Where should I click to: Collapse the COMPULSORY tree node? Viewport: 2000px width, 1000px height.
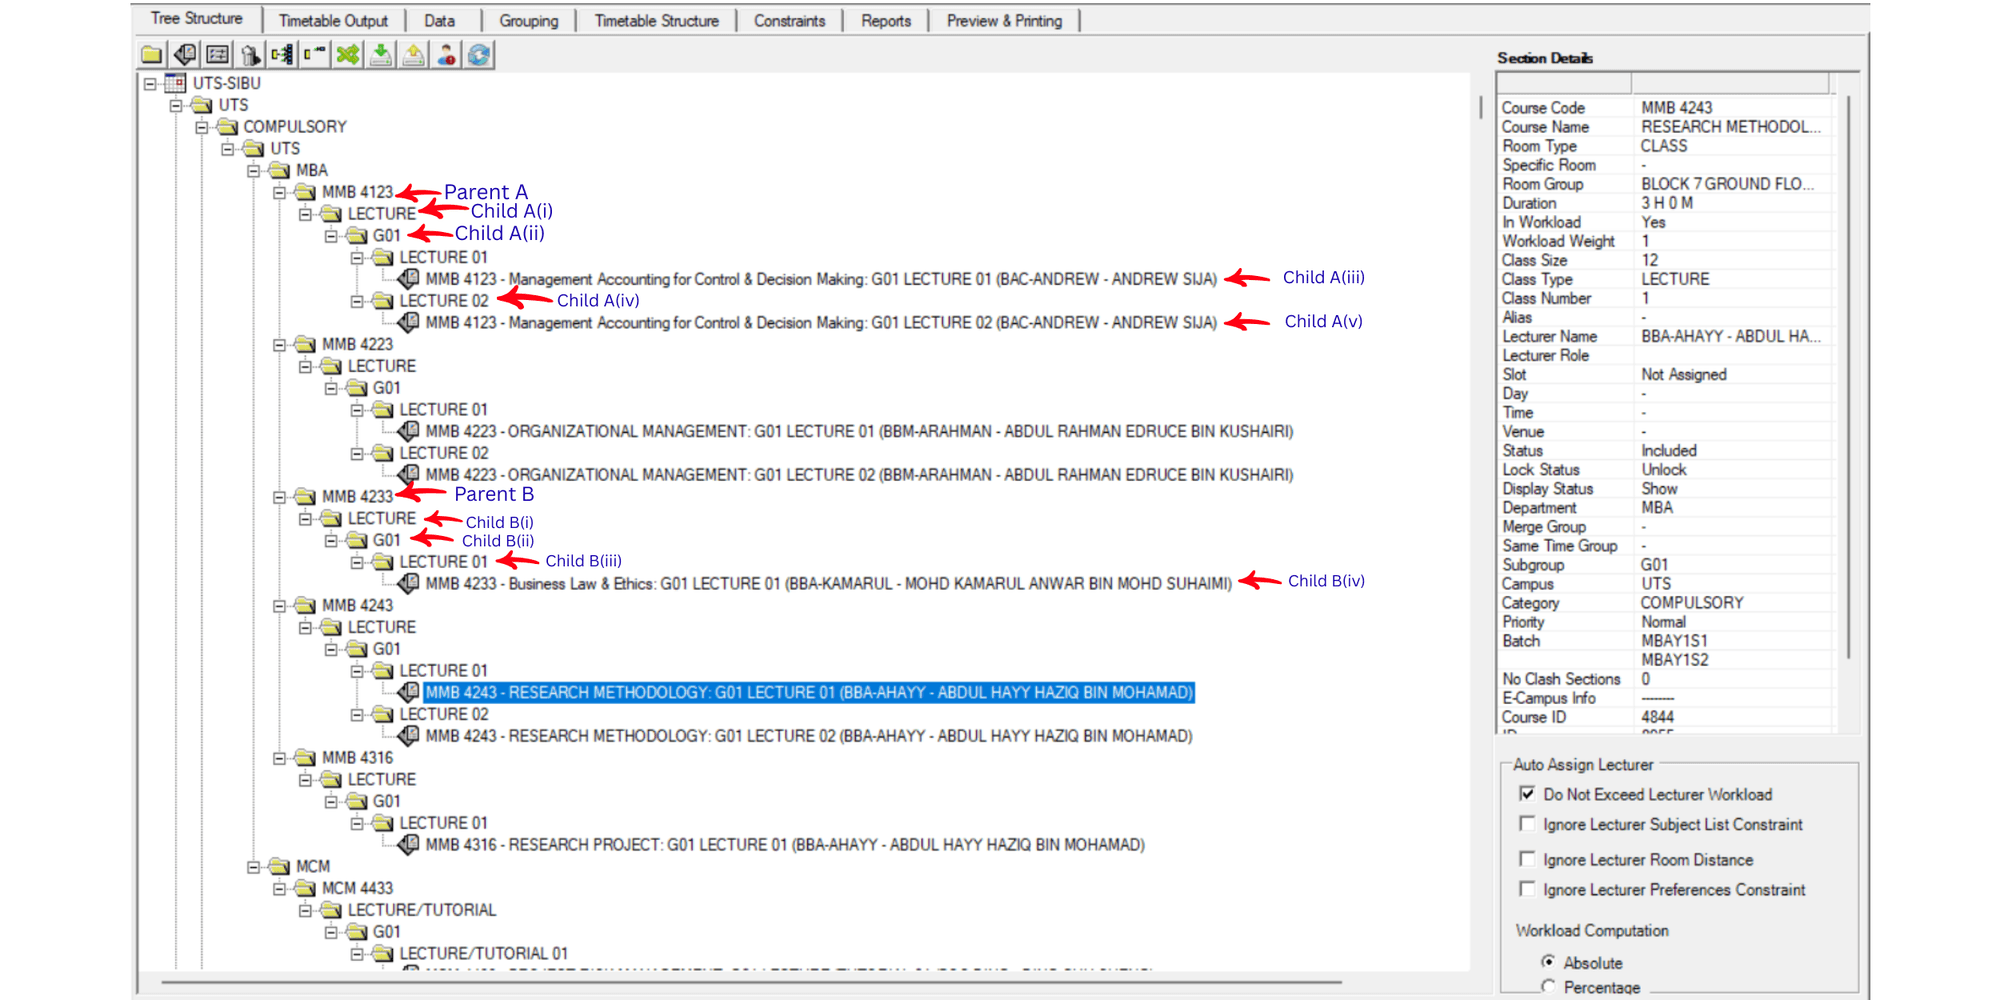point(202,127)
